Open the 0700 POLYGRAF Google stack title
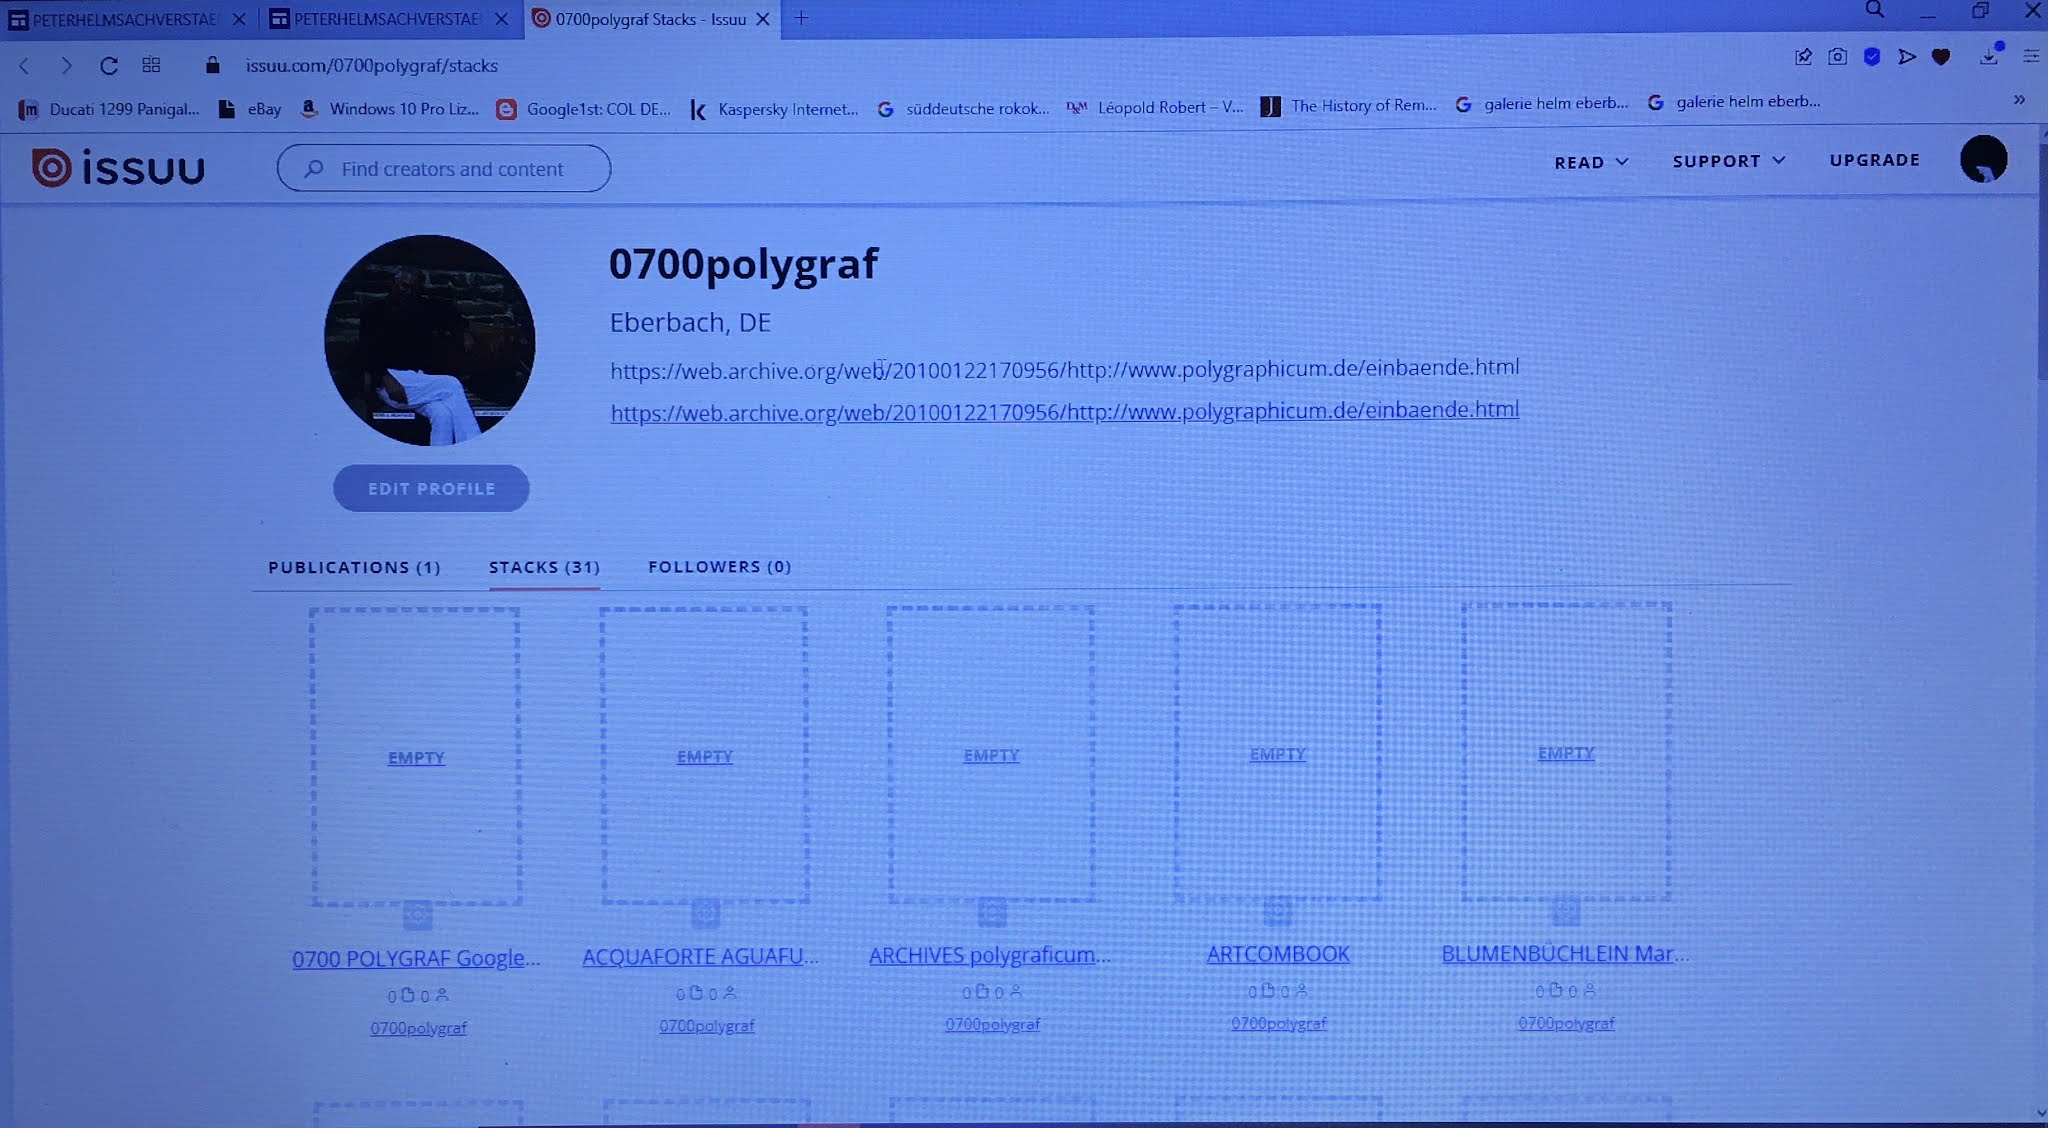The height and width of the screenshot is (1128, 2048). pyautogui.click(x=416, y=958)
